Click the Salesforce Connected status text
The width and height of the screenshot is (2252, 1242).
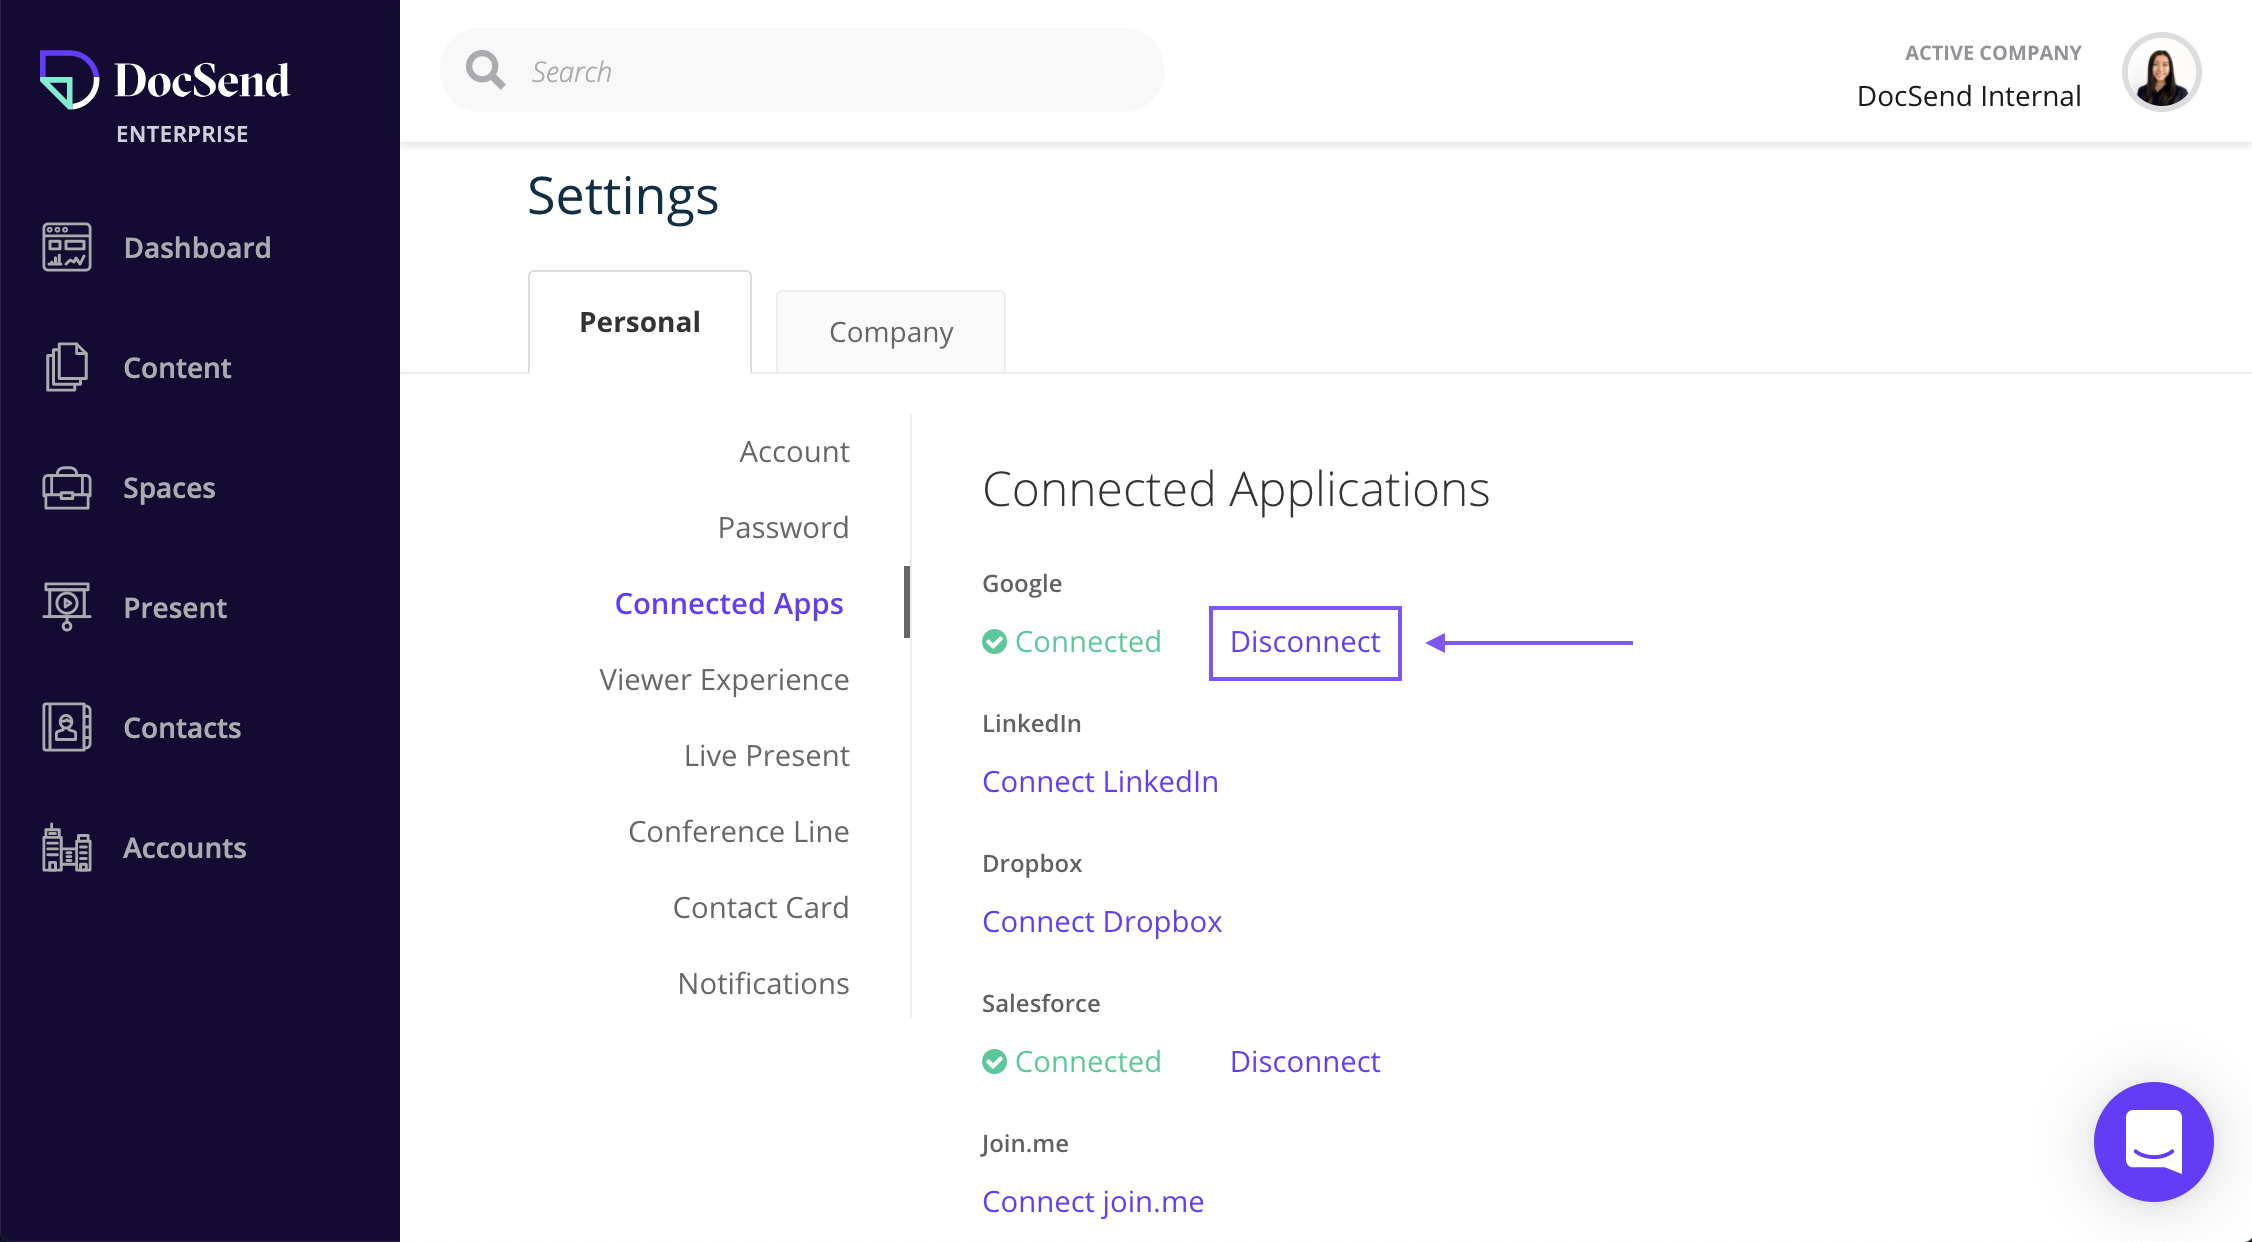coord(1088,1062)
